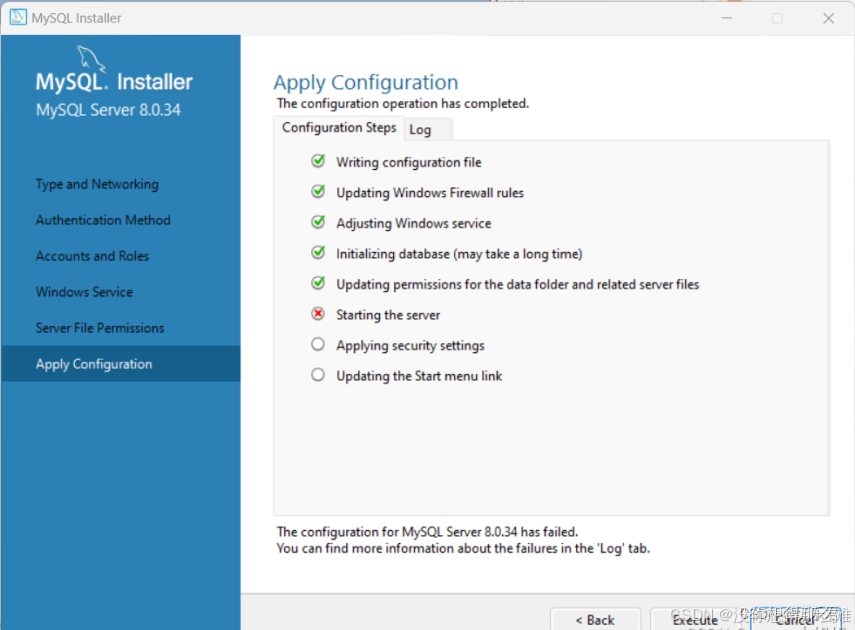Click green check next to Writing configuration file
Image resolution: width=855 pixels, height=630 pixels.
(x=318, y=161)
